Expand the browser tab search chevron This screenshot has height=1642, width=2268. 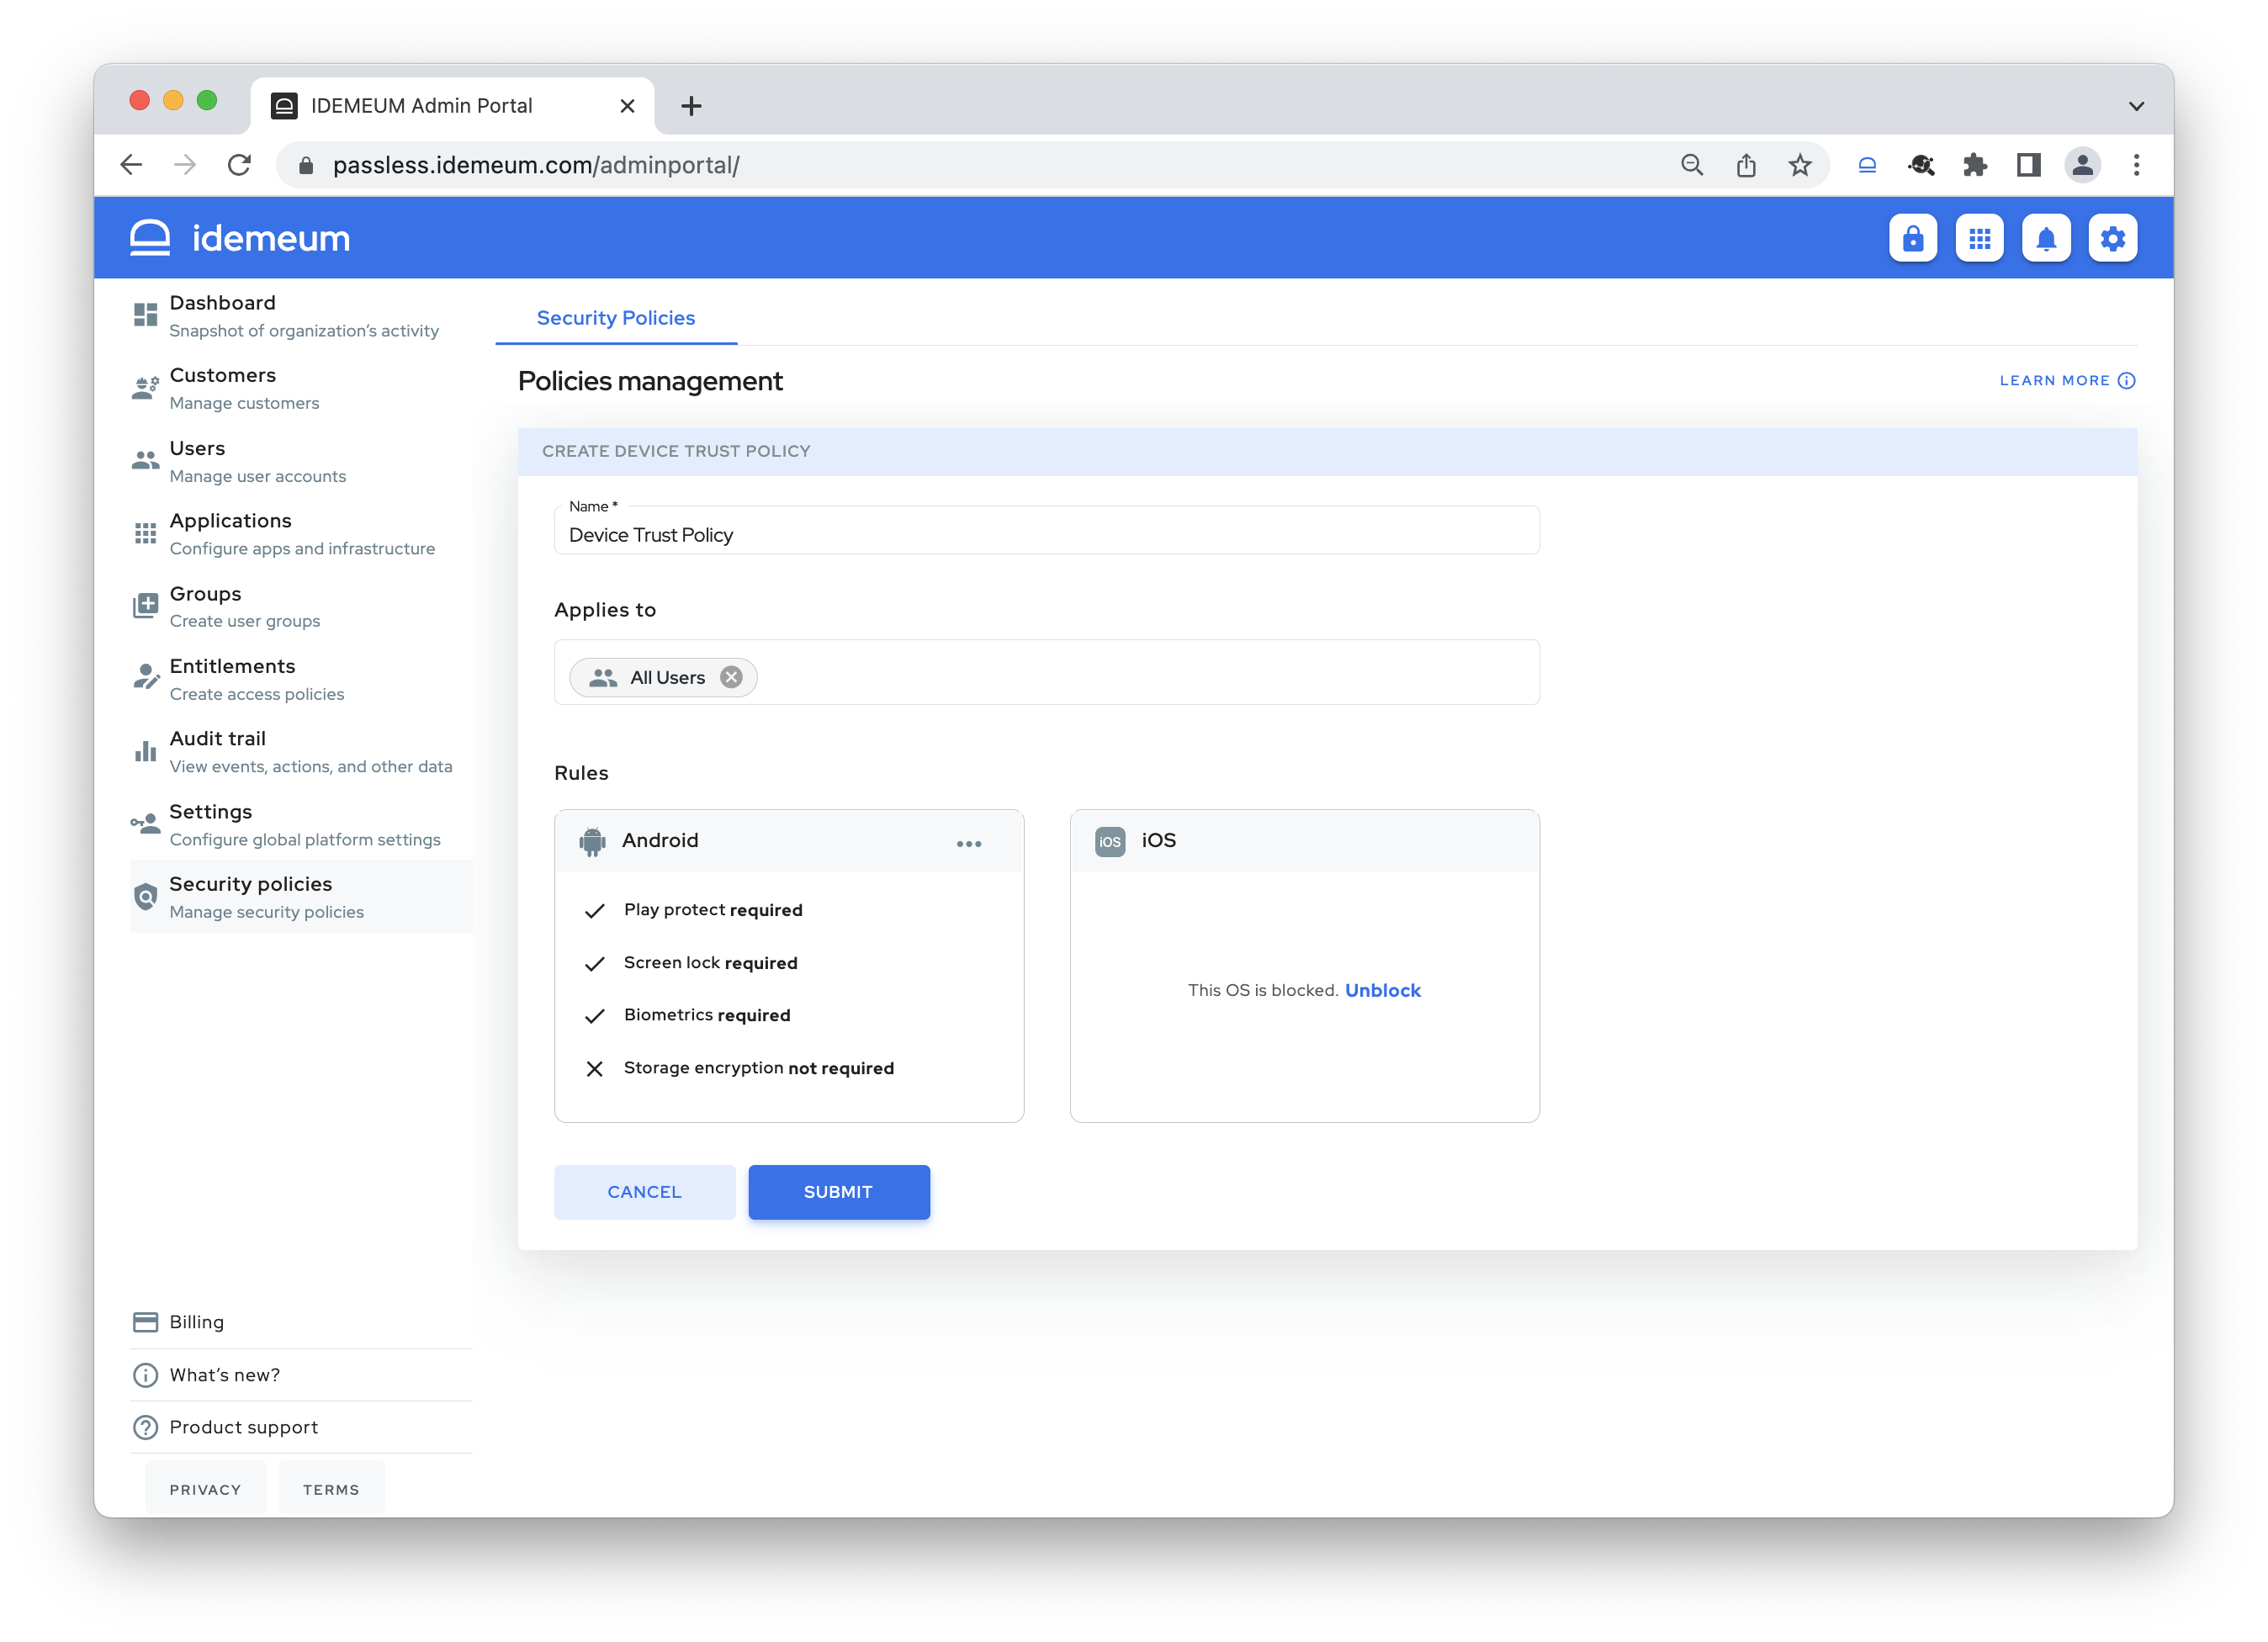point(2136,106)
